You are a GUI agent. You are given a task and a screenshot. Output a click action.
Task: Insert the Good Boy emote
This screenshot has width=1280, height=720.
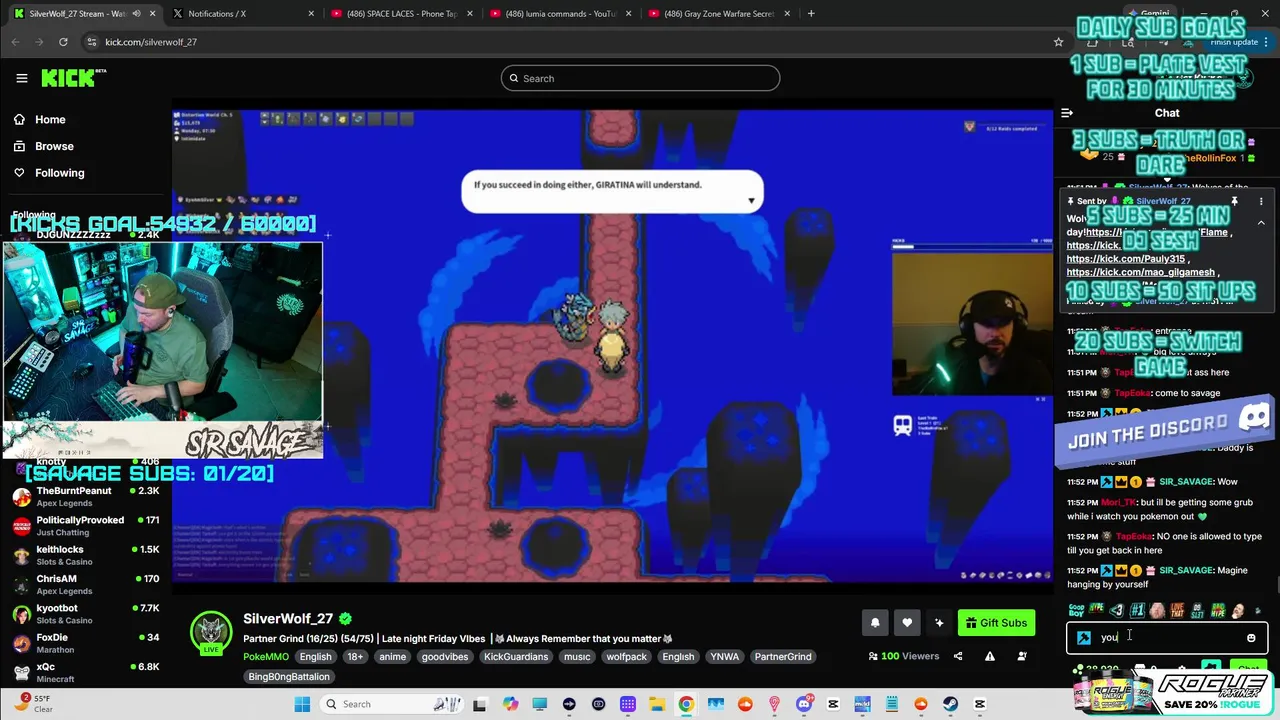[x=1076, y=610]
